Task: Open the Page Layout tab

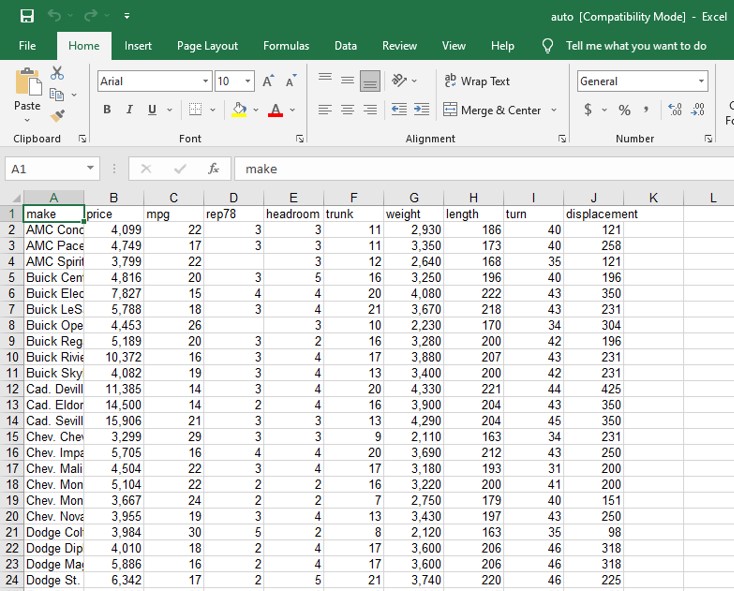Action: (x=207, y=45)
